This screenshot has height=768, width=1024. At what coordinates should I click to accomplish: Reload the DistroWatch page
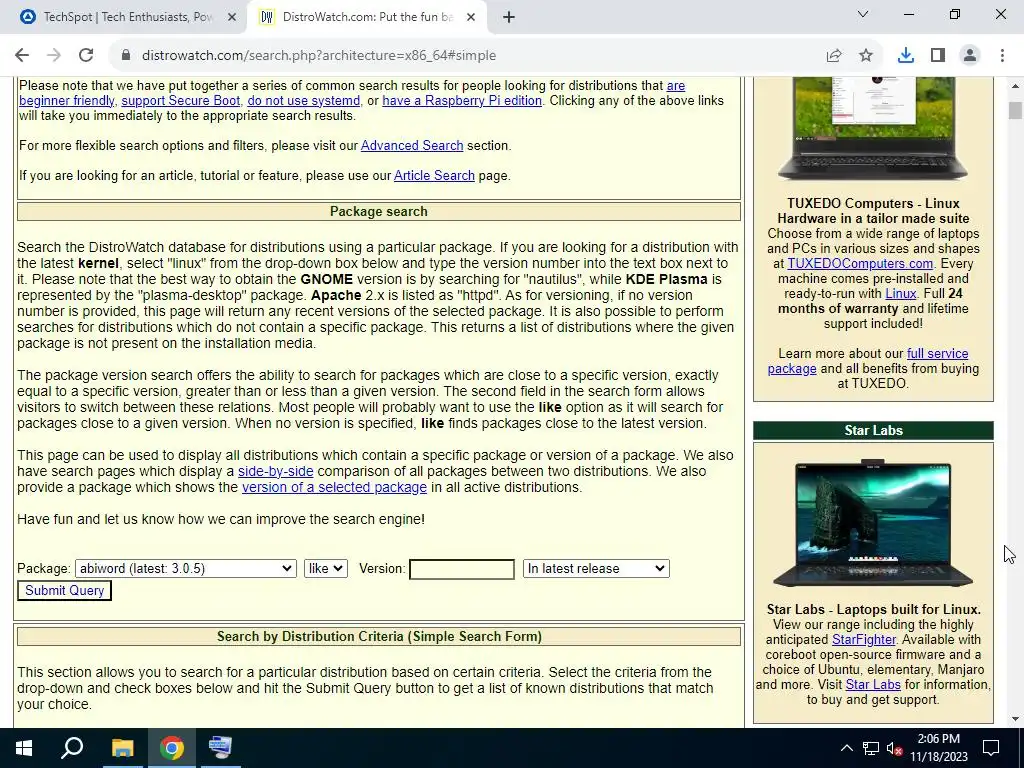pyautogui.click(x=86, y=56)
